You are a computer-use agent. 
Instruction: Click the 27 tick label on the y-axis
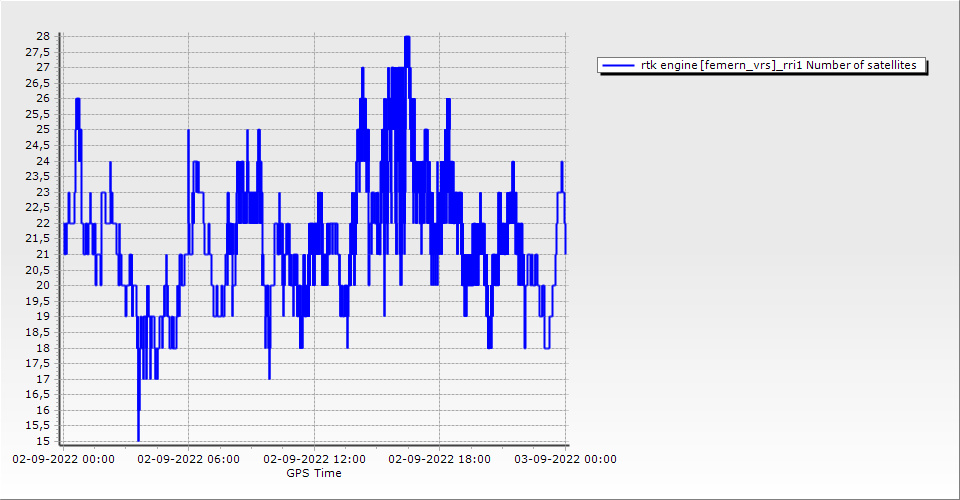pyautogui.click(x=43, y=67)
